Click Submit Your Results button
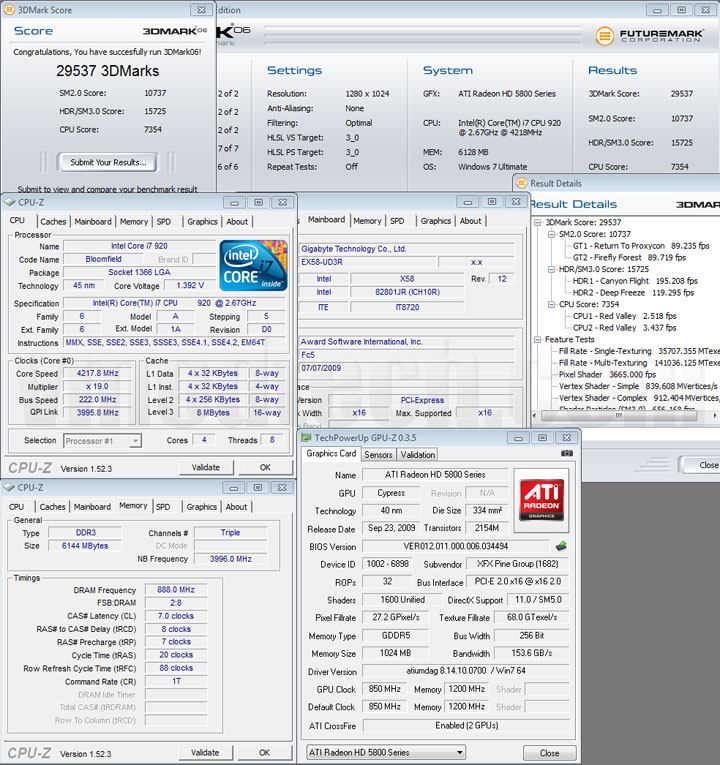Image resolution: width=720 pixels, height=765 pixels. [x=108, y=162]
